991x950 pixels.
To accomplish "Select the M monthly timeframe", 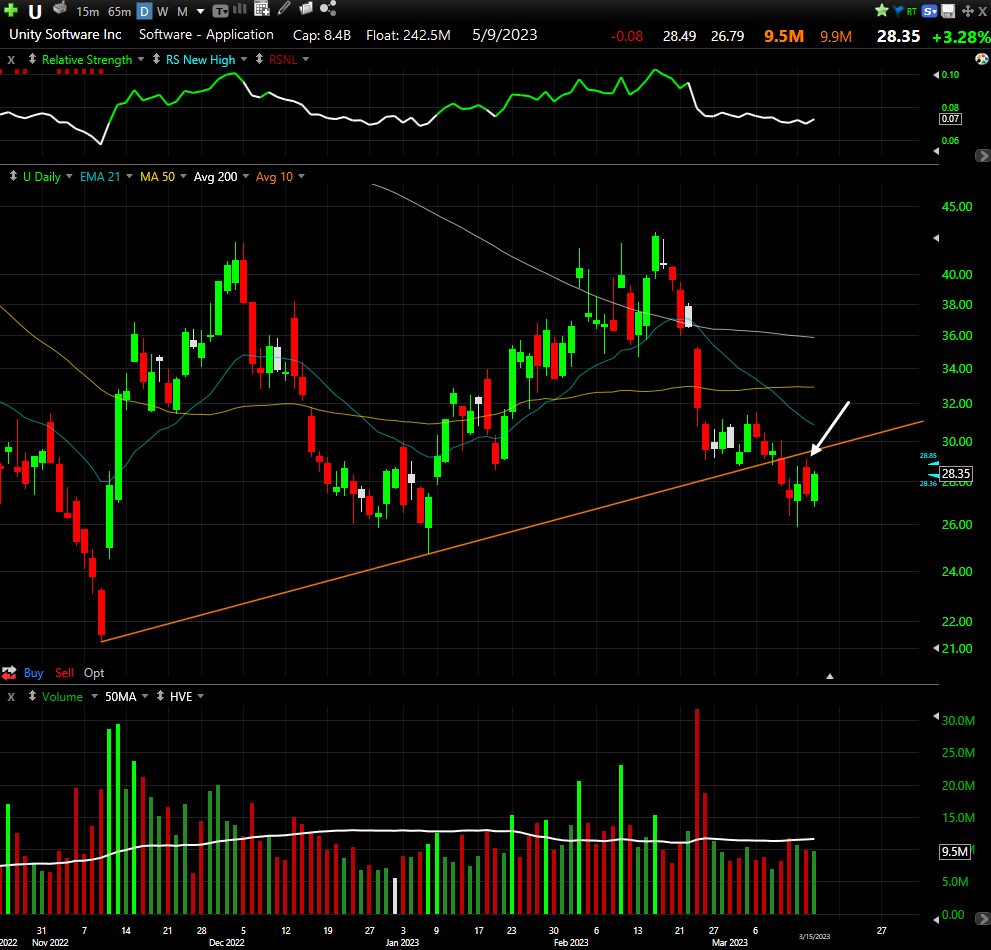I will [182, 12].
